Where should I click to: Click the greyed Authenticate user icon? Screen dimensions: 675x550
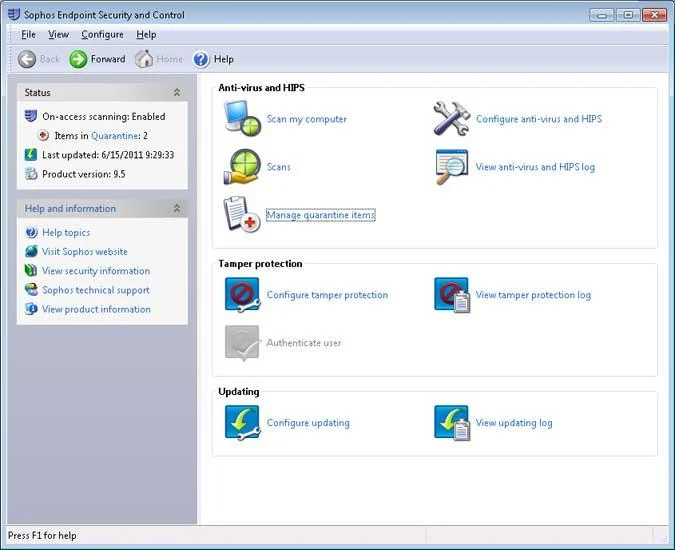(242, 343)
